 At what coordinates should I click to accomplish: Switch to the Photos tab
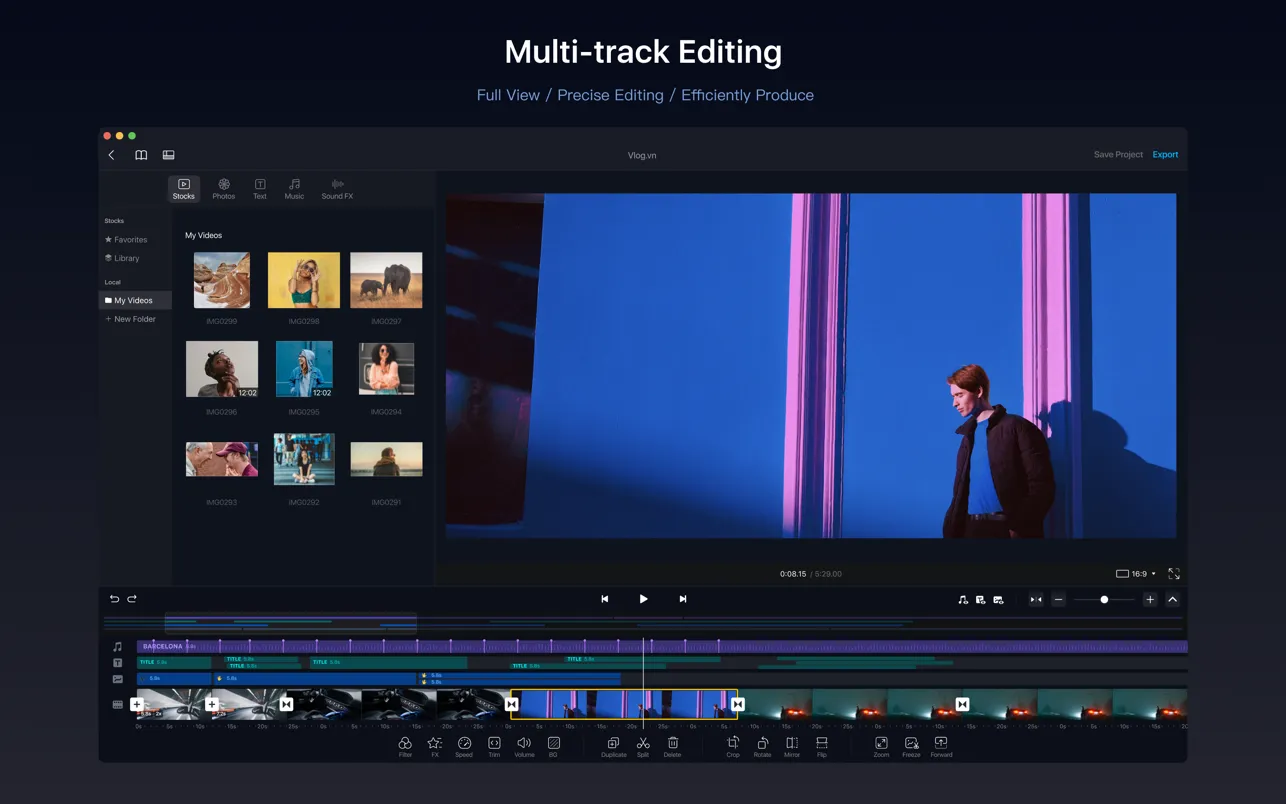[223, 189]
